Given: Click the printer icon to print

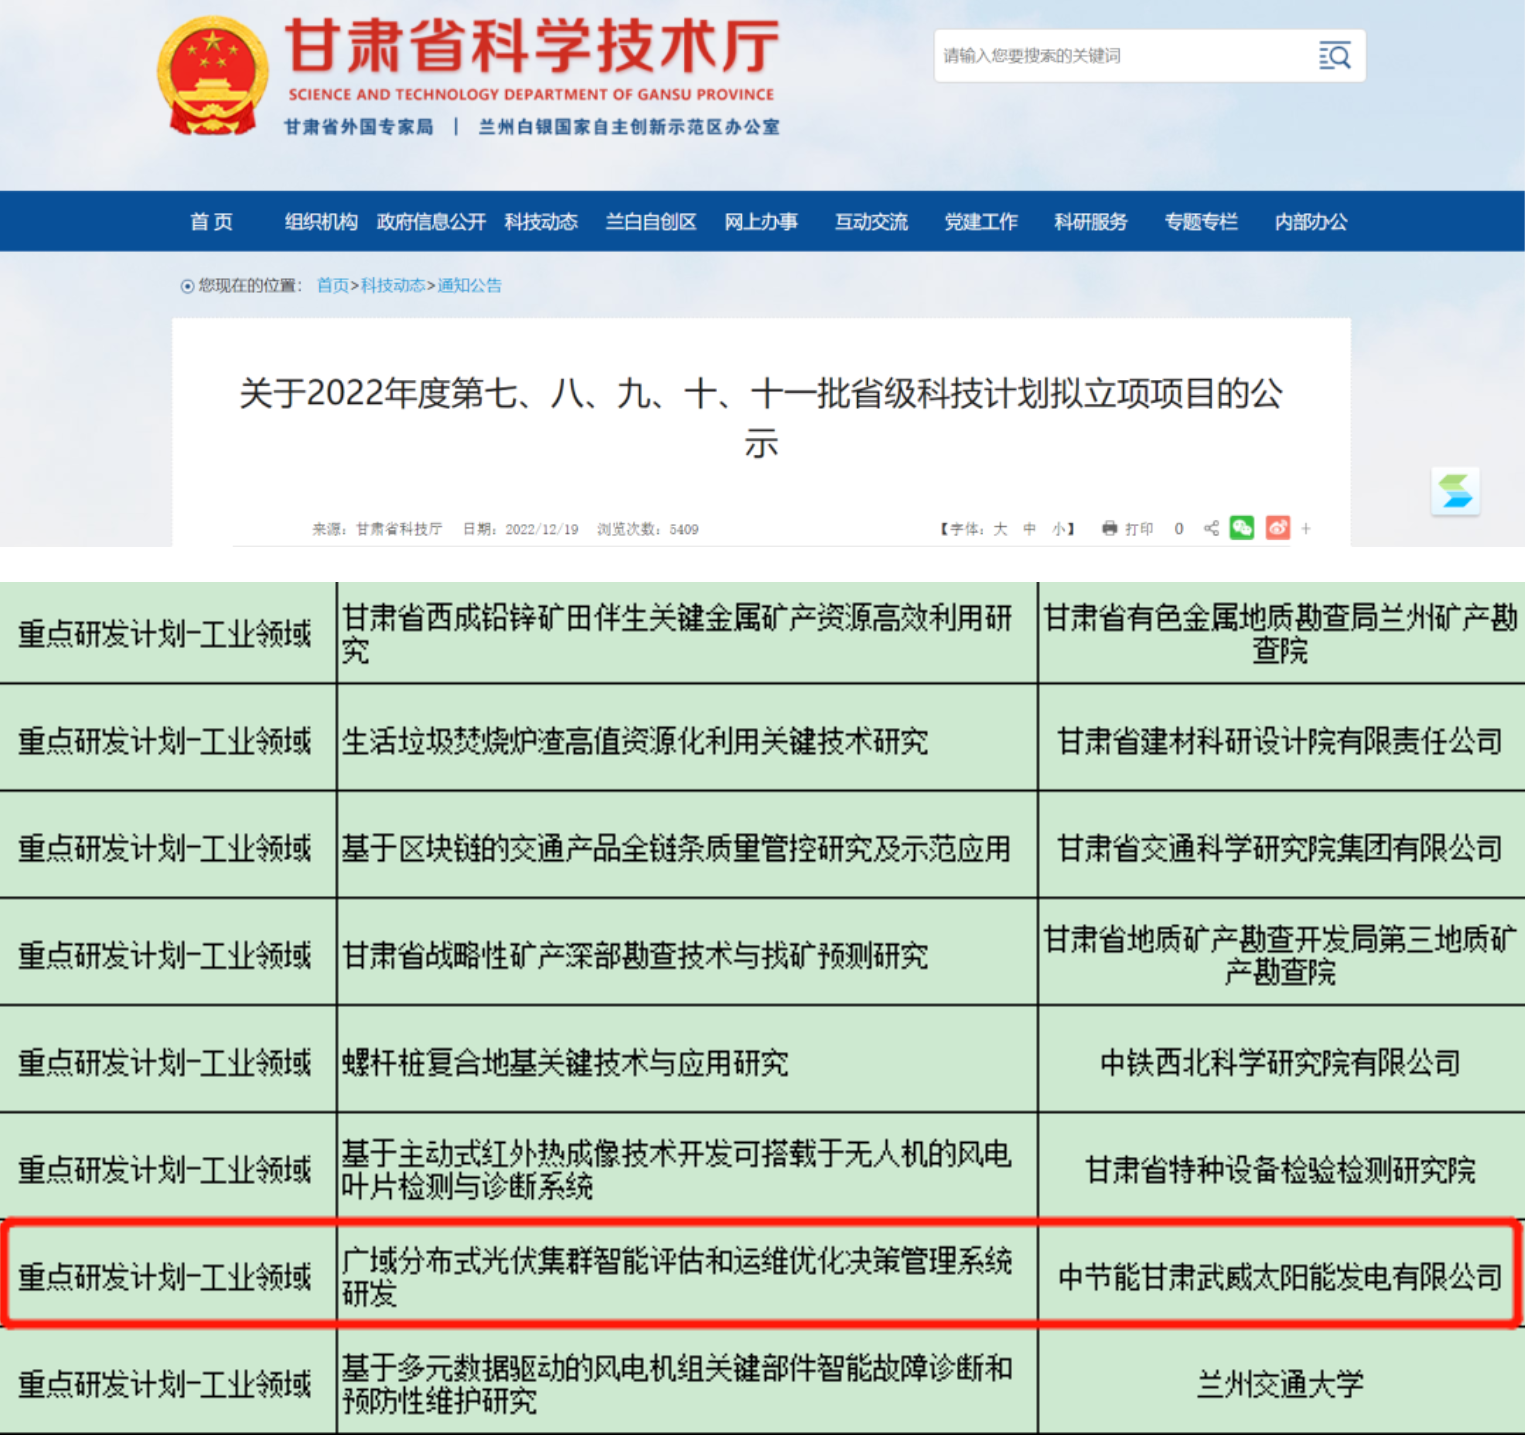Looking at the screenshot, I should (x=1109, y=529).
